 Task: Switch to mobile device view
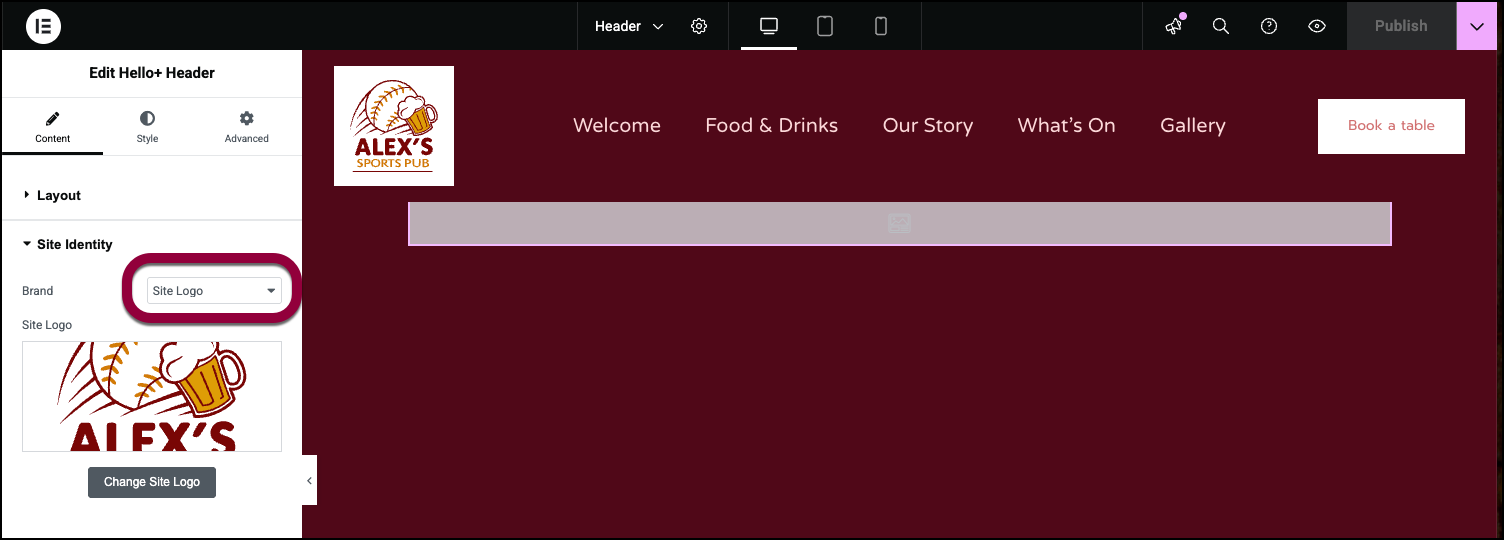click(x=881, y=26)
